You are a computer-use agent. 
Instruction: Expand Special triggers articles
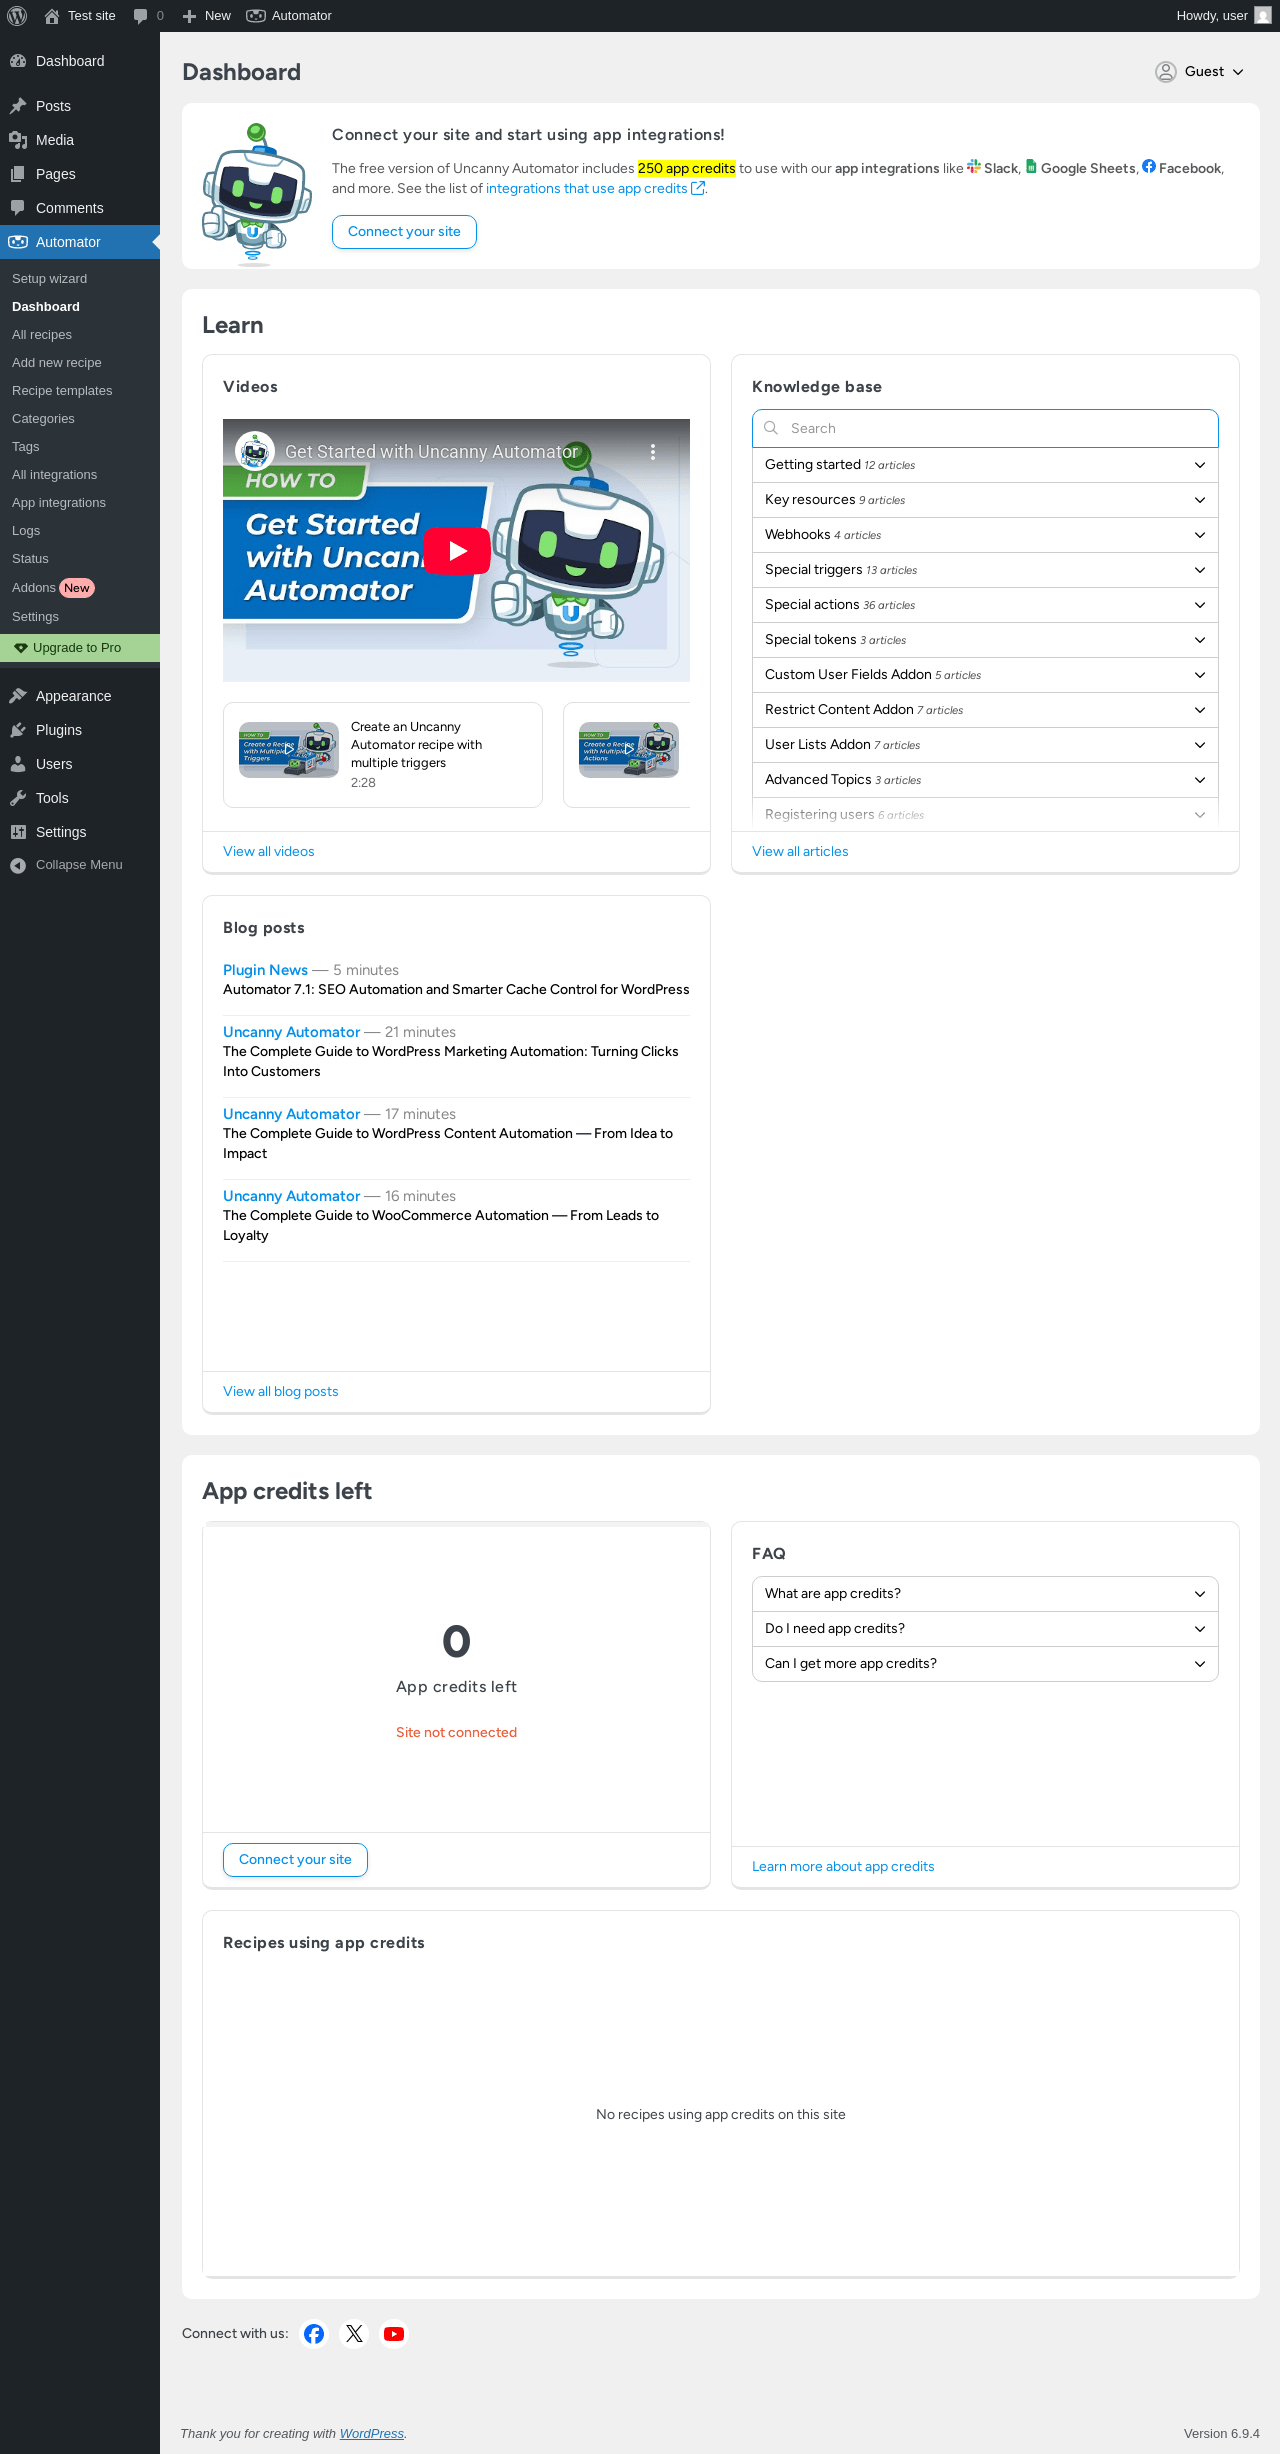(985, 570)
